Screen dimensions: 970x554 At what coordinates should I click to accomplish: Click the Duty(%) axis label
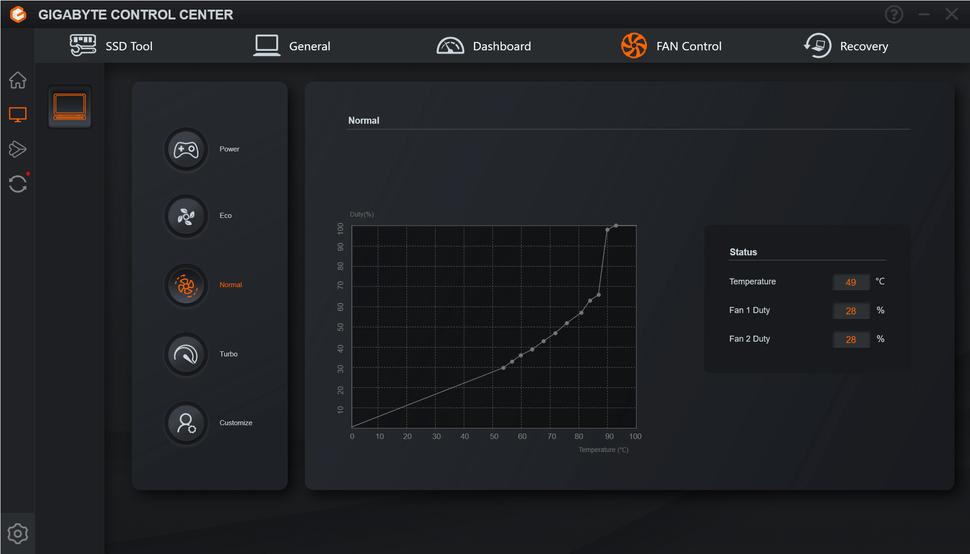[x=362, y=215]
